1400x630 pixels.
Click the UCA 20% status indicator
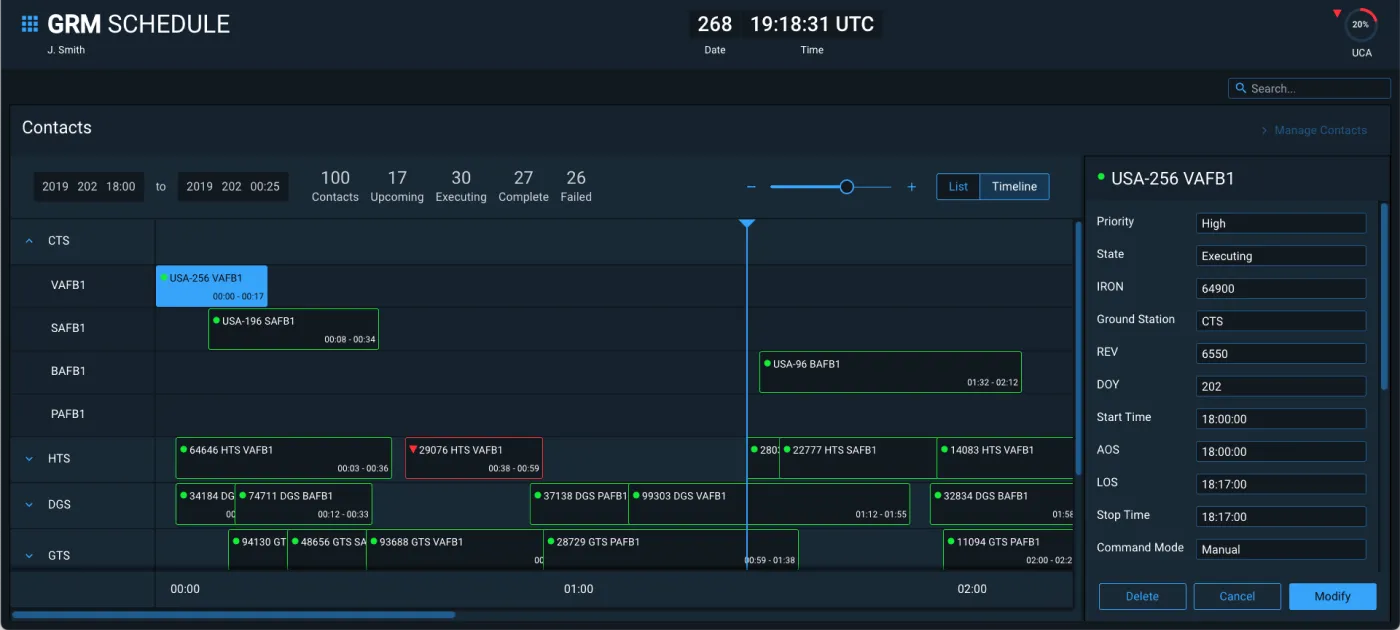[1360, 25]
